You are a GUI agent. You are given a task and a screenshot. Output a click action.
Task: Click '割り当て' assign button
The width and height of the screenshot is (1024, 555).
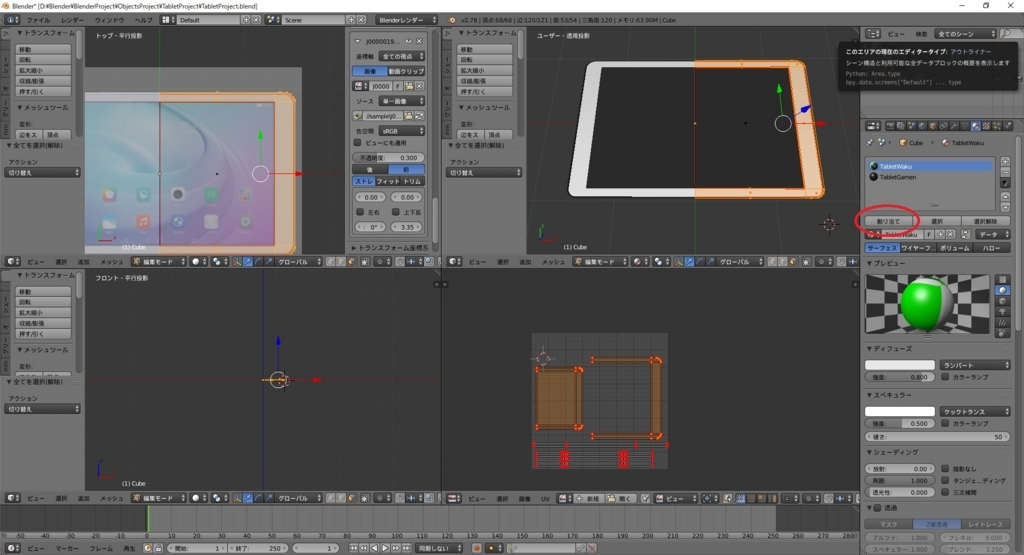click(x=888, y=221)
